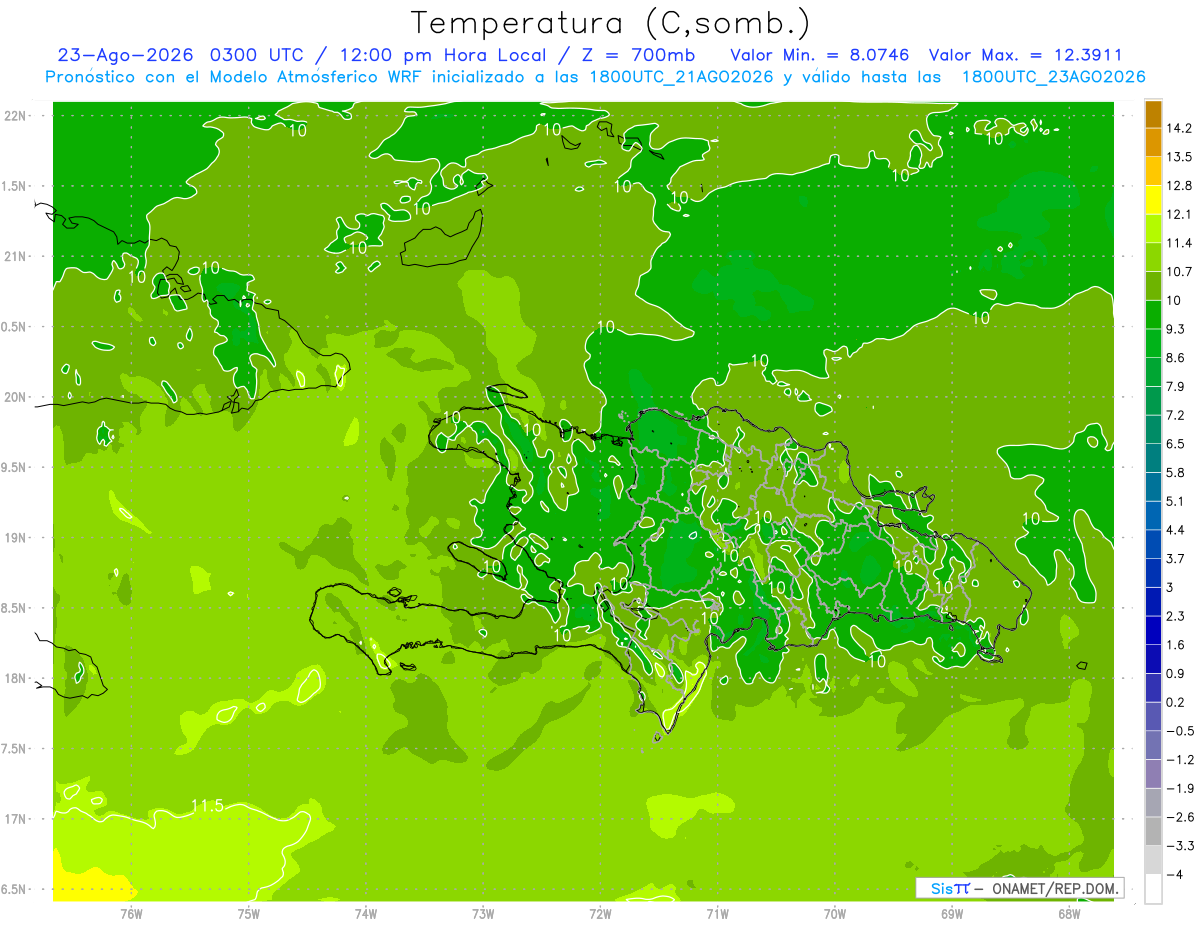Screen dimensions: 1200x927
Task: Click the '73W' longitude label
Action: click(x=483, y=913)
